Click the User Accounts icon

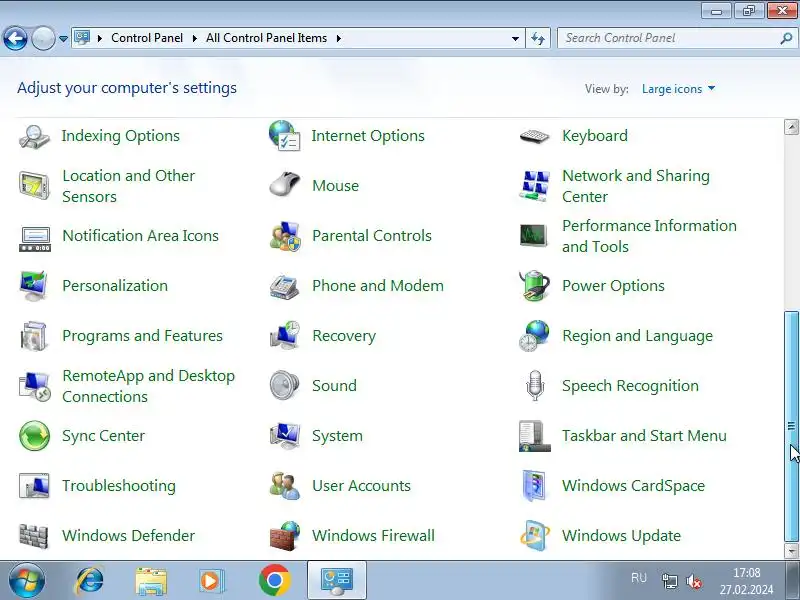pos(285,486)
